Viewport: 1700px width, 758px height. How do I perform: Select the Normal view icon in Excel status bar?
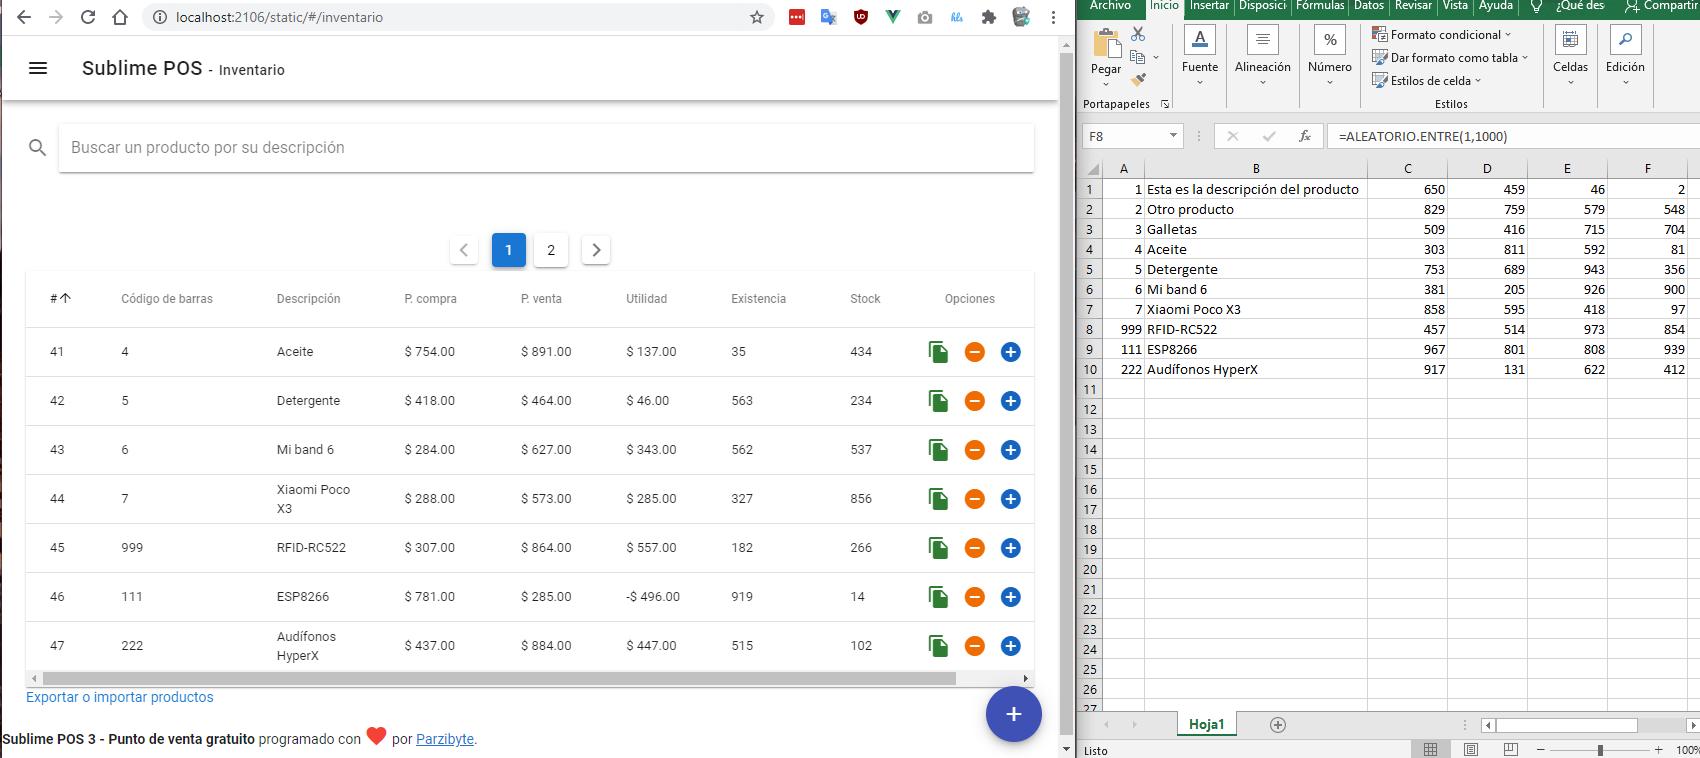(1430, 749)
